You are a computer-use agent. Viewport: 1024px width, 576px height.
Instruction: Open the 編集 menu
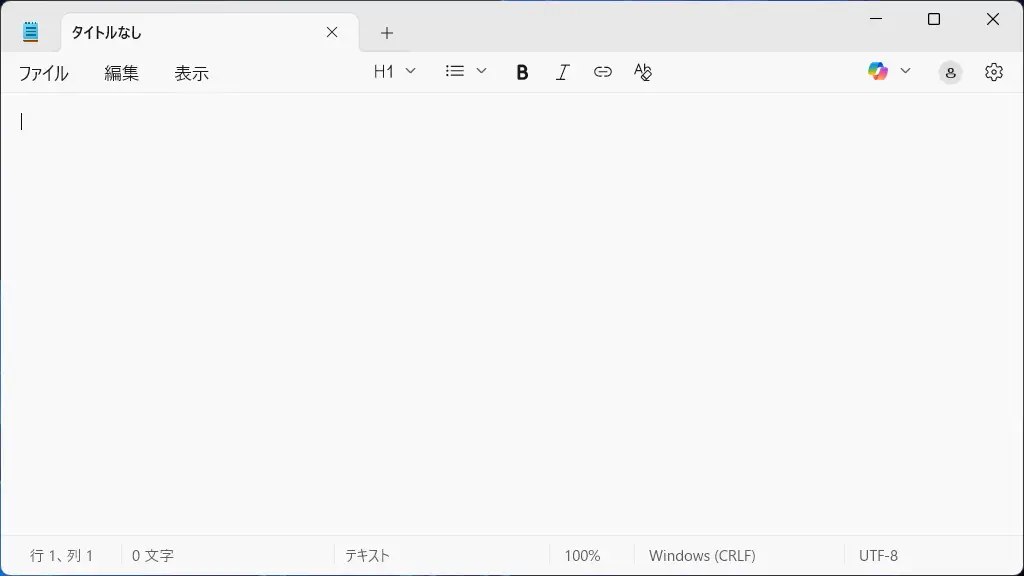(122, 73)
